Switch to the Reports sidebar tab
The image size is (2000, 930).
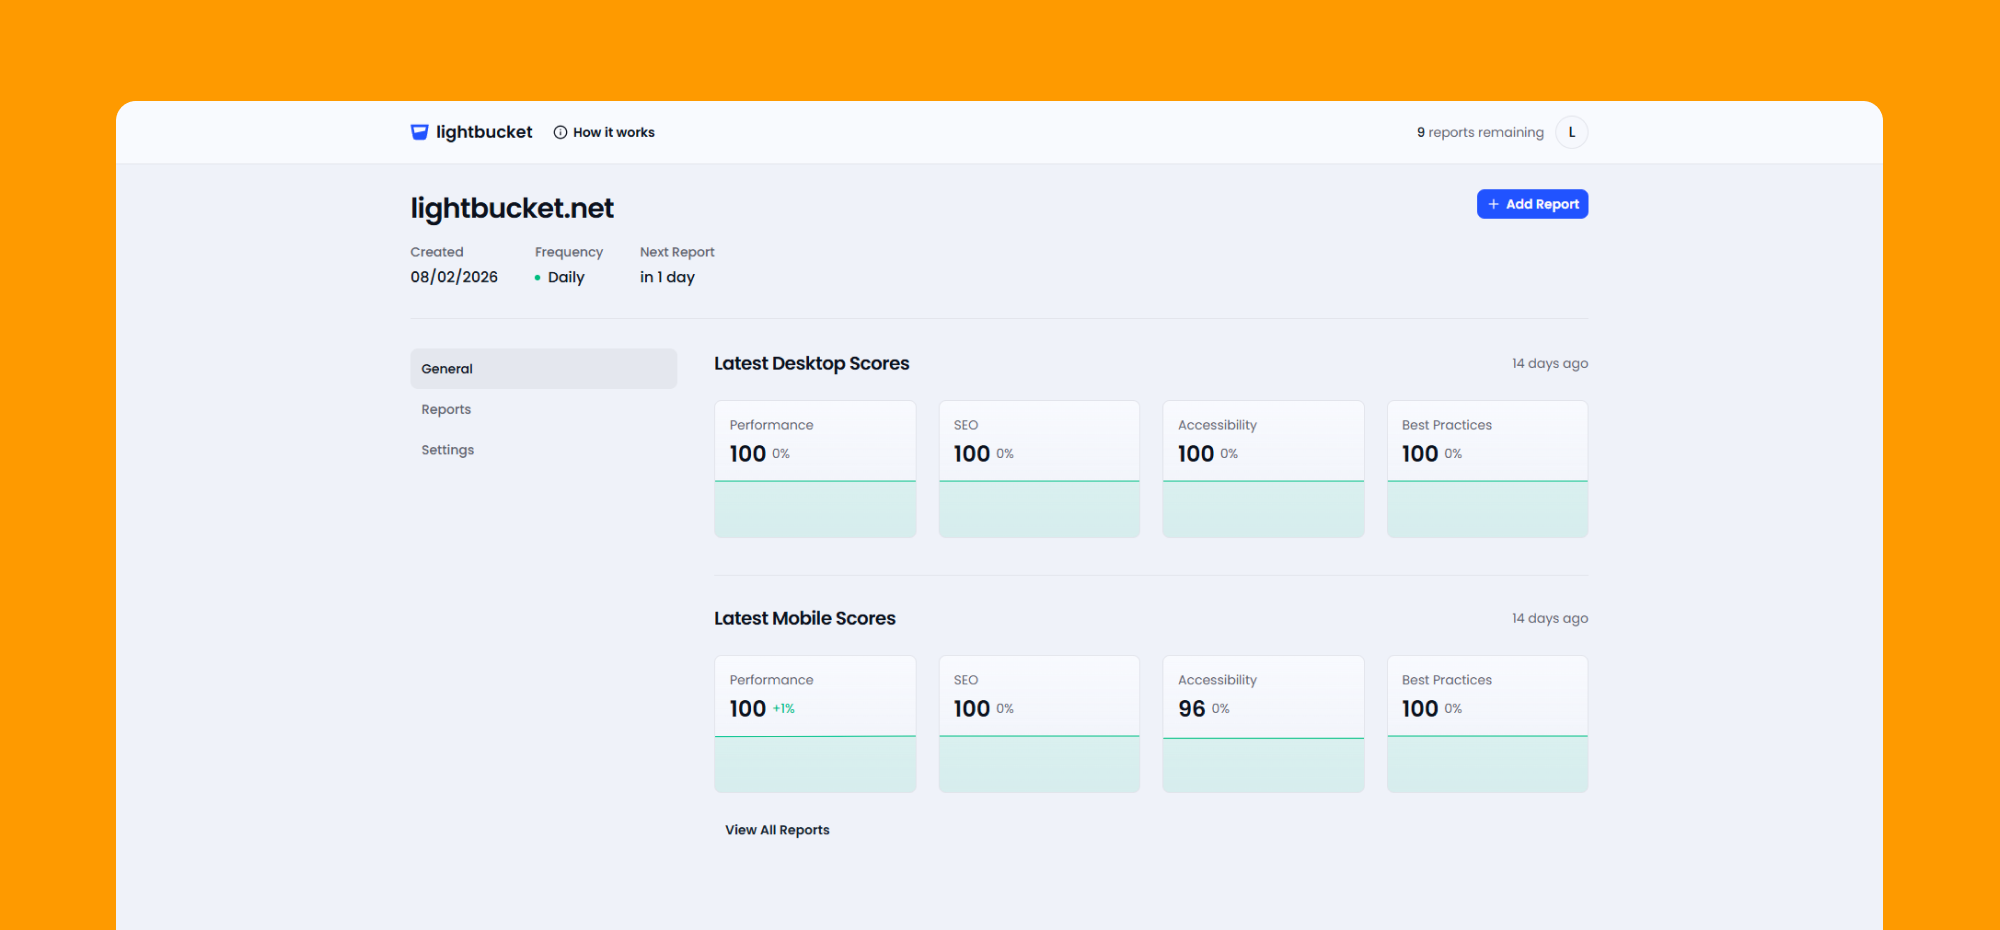446,409
